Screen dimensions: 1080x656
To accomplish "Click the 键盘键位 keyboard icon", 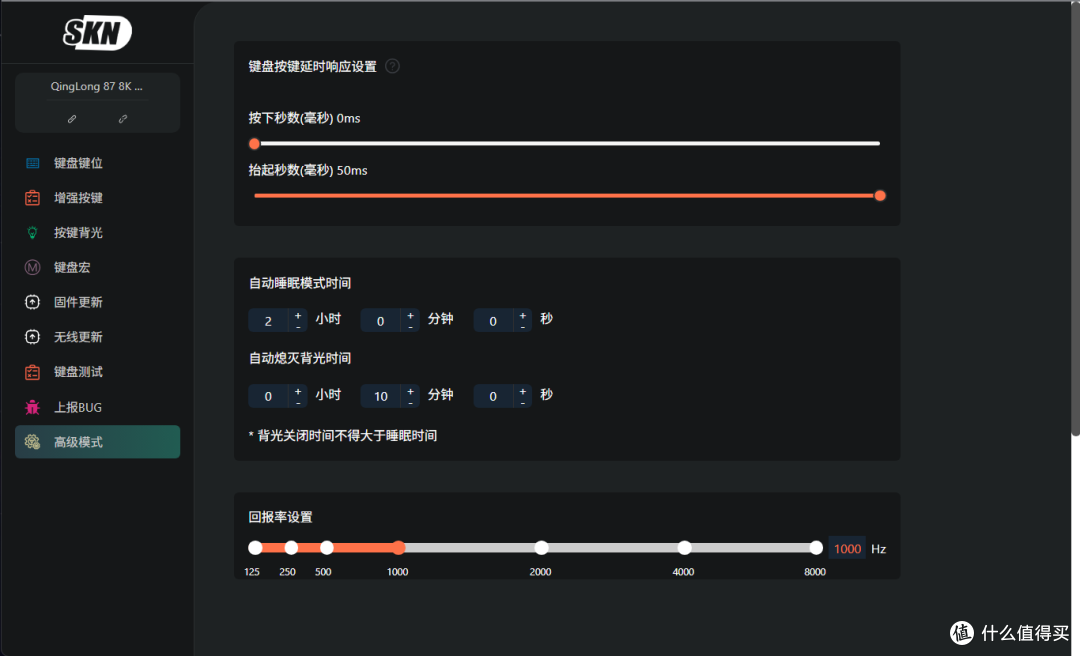I will (x=32, y=163).
